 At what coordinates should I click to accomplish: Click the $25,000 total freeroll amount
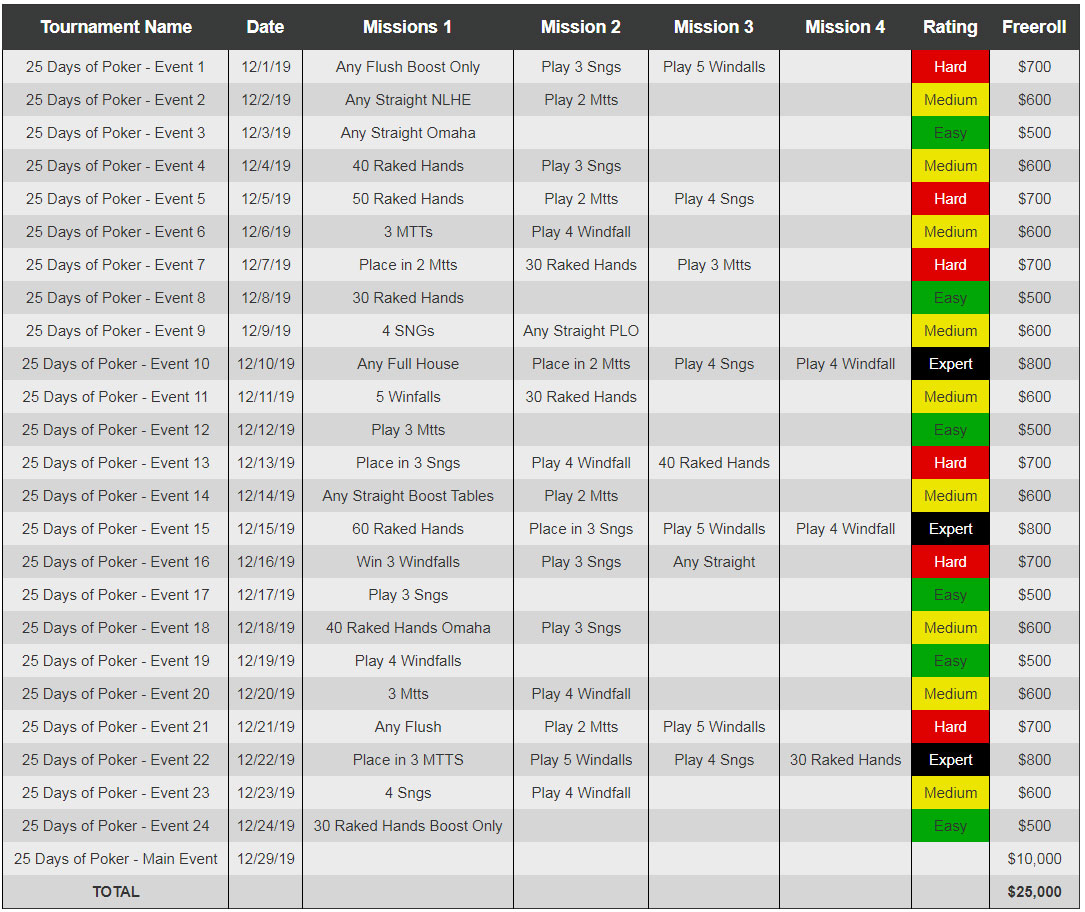tap(1034, 892)
